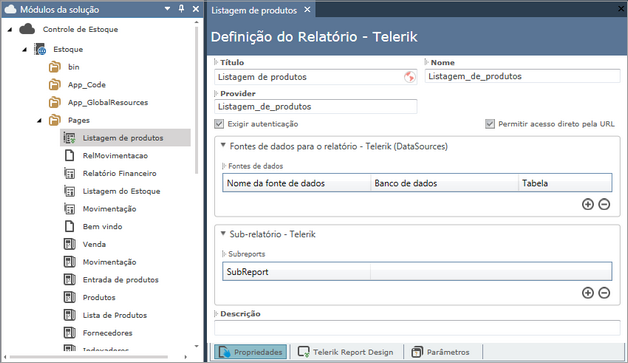Close the Listagem de produtos tab
This screenshot has height=363, width=628.
pyautogui.click(x=307, y=10)
